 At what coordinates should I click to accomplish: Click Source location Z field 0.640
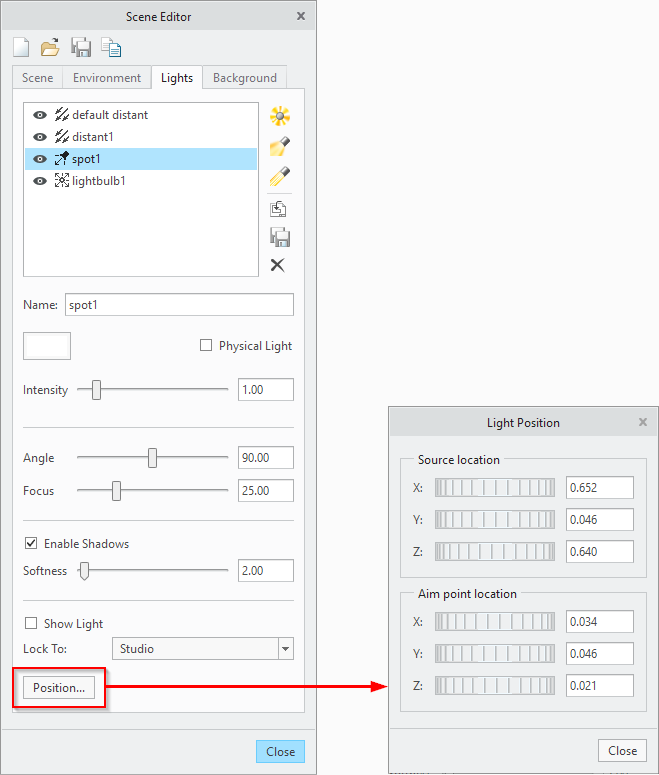coord(600,552)
